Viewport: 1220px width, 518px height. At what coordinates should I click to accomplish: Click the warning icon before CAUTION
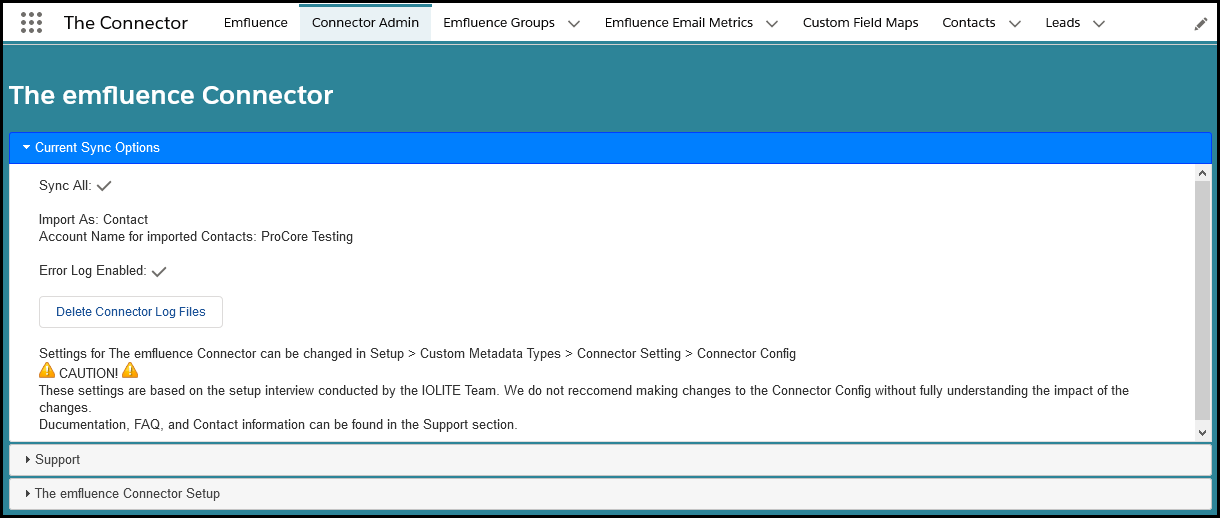(47, 371)
